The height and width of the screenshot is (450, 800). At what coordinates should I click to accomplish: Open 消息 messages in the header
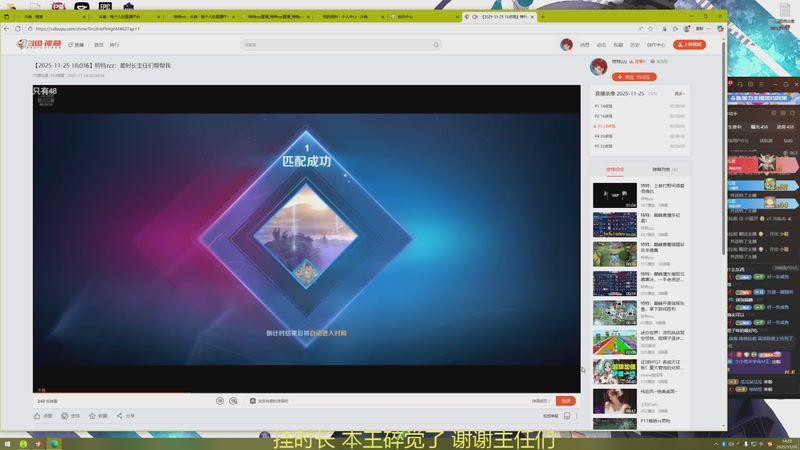tap(585, 45)
